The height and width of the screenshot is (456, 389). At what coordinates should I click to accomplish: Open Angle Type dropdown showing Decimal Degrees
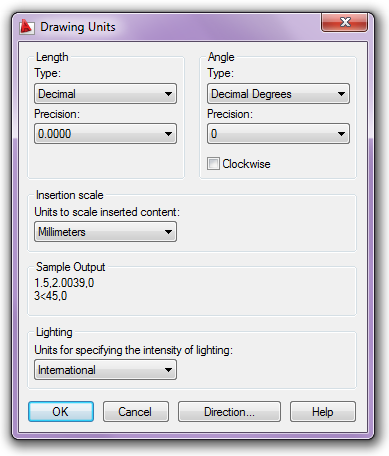(278, 94)
